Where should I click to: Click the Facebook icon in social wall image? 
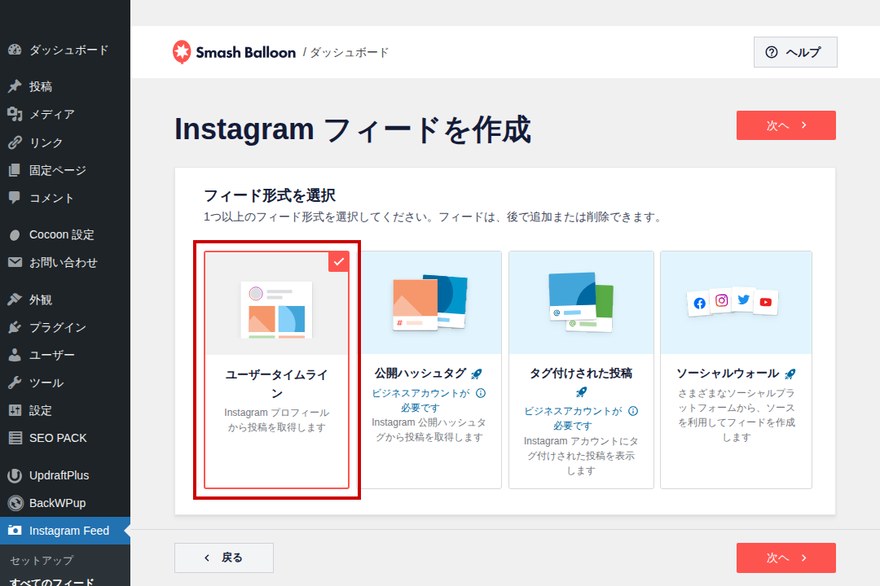[x=699, y=303]
